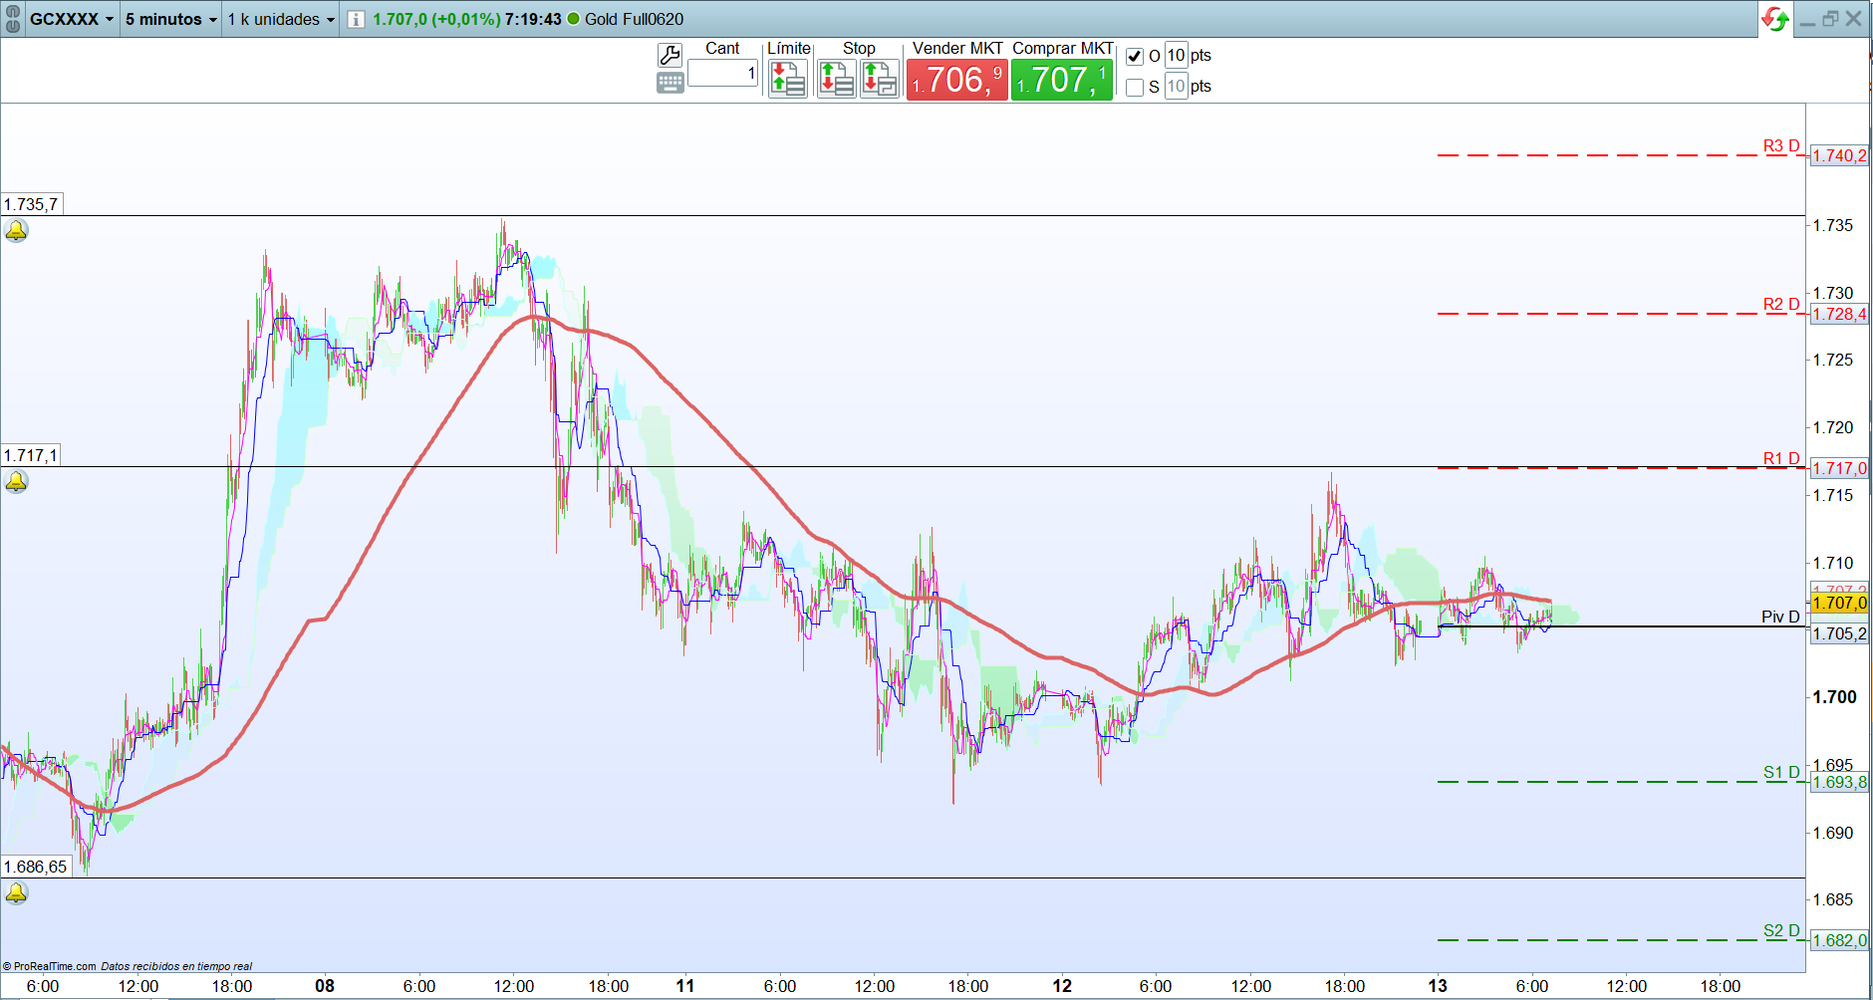Click the S points input field
The width and height of the screenshot is (1873, 1000).
tap(1176, 87)
